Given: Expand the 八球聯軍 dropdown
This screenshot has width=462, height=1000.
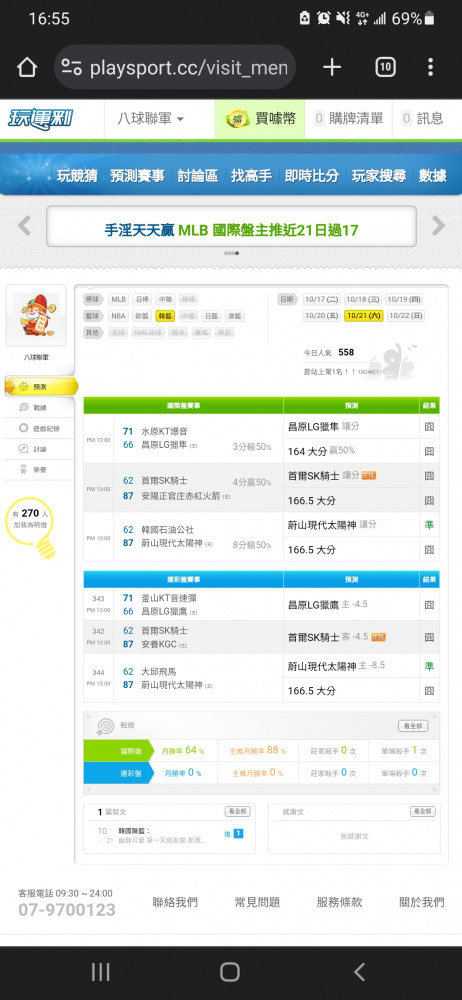Looking at the screenshot, I should pyautogui.click(x=151, y=119).
